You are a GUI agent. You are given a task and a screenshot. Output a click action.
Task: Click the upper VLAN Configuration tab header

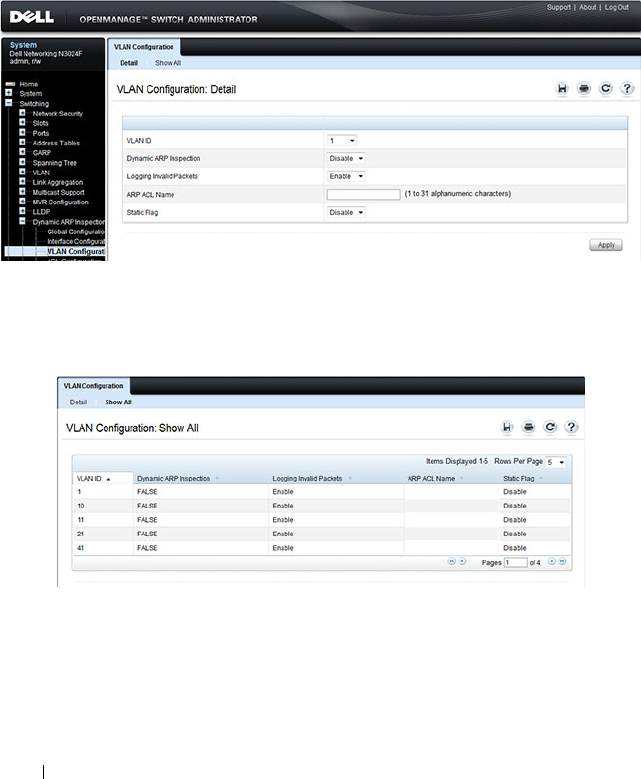pos(144,47)
